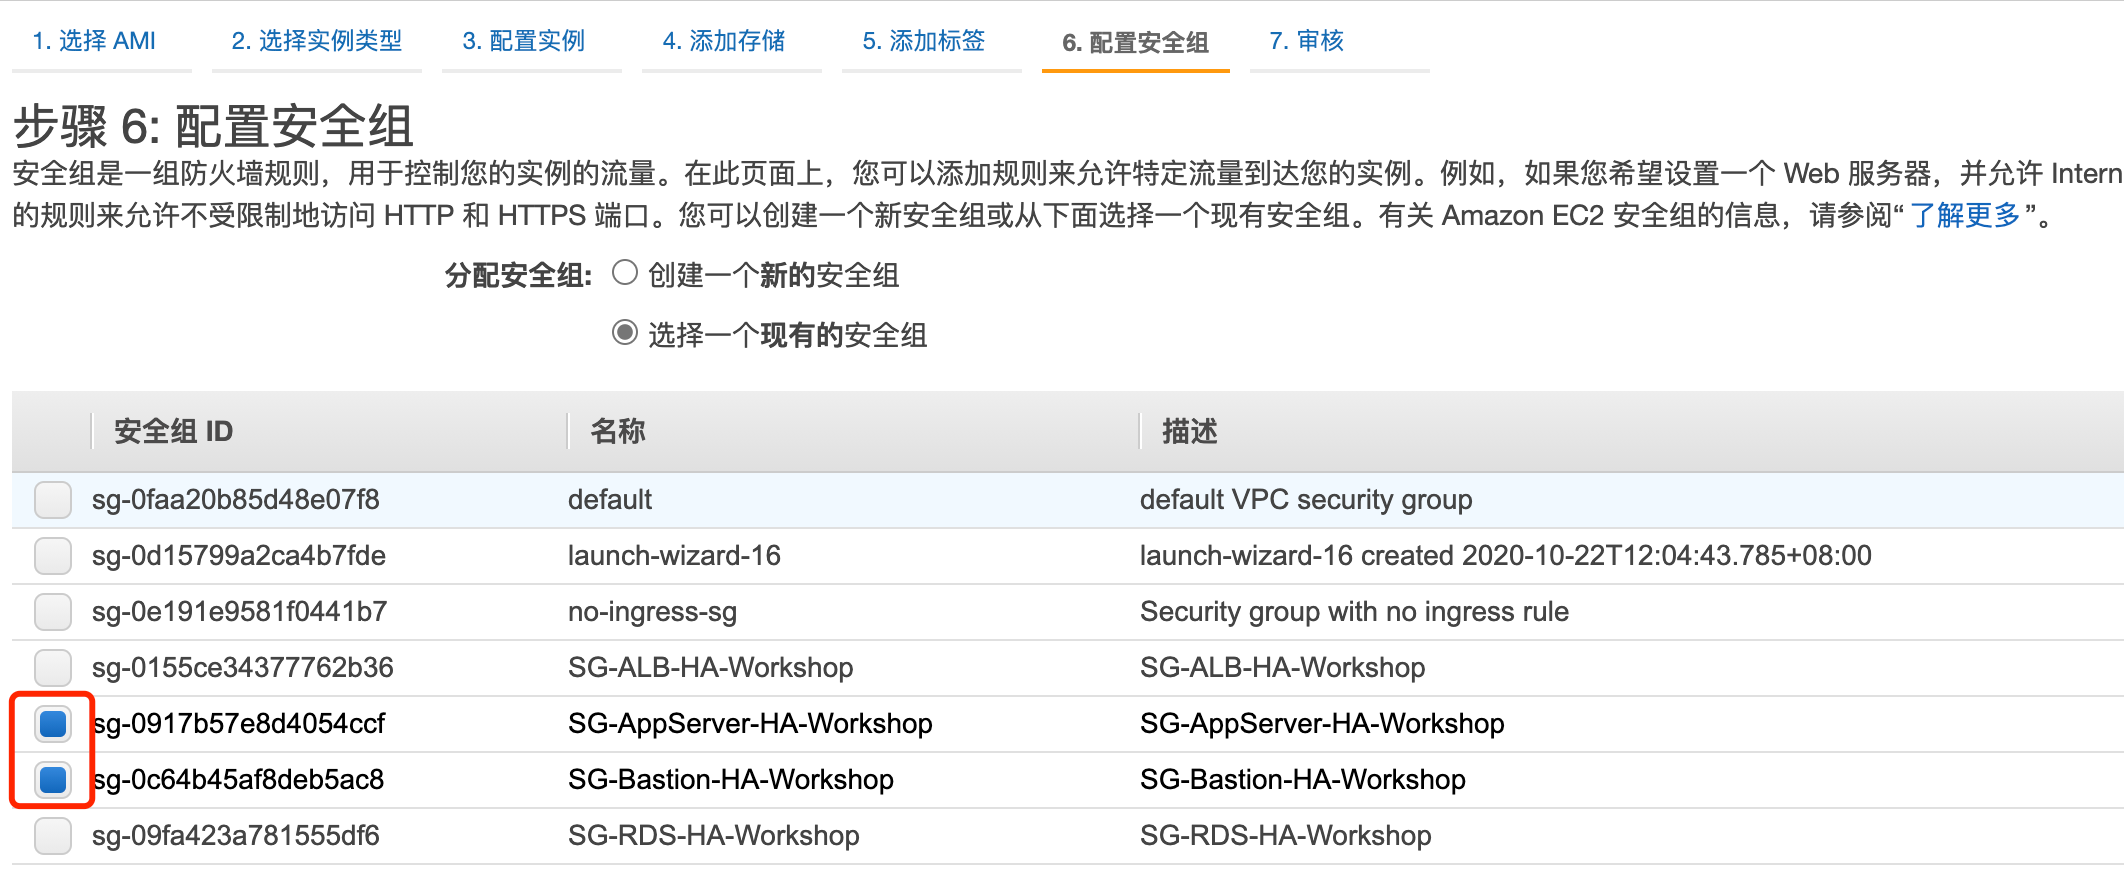Open the 4. 添加存储 tab
Viewport: 2124px width, 879px height.
723,41
